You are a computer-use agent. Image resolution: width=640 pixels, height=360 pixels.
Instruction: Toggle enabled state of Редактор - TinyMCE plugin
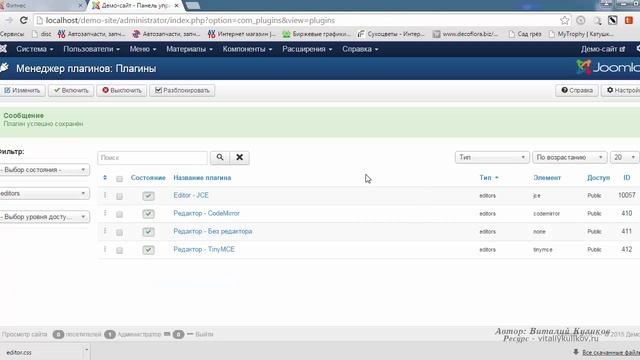[x=148, y=250]
